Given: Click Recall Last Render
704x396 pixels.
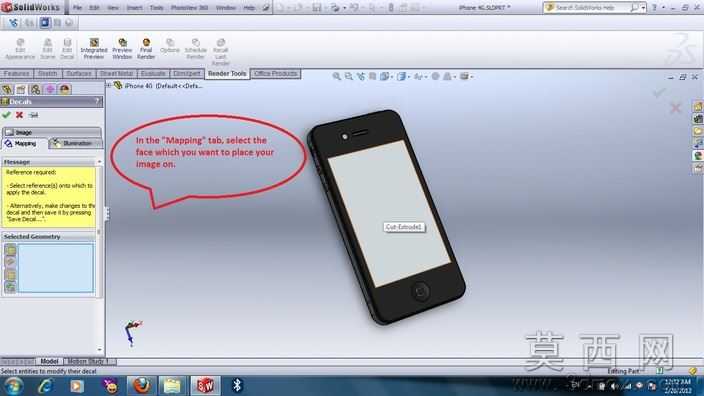Looking at the screenshot, I should coord(220,52).
